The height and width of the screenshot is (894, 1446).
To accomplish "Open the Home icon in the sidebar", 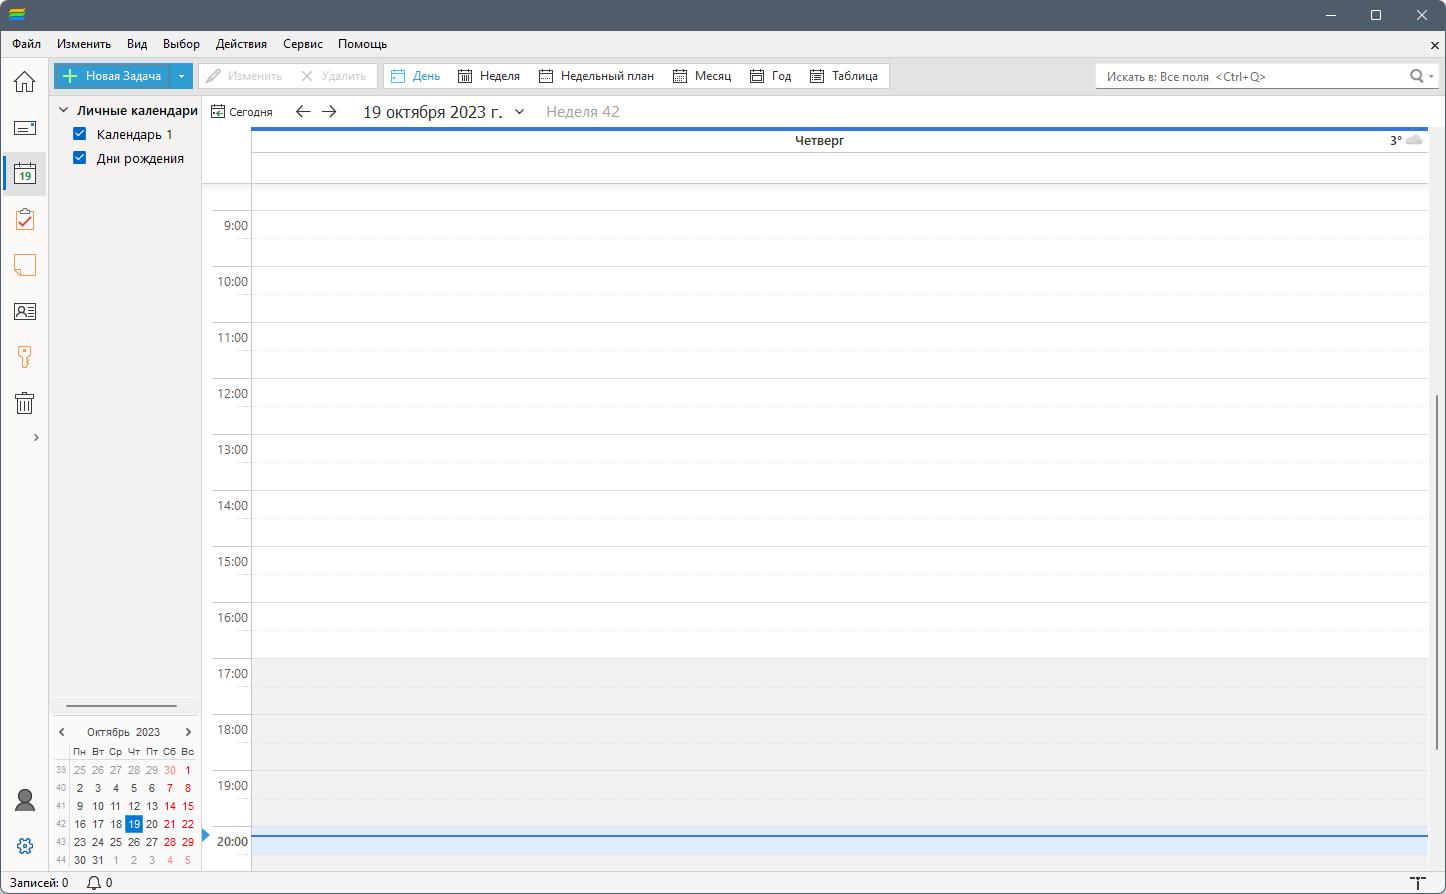I will pyautogui.click(x=24, y=82).
